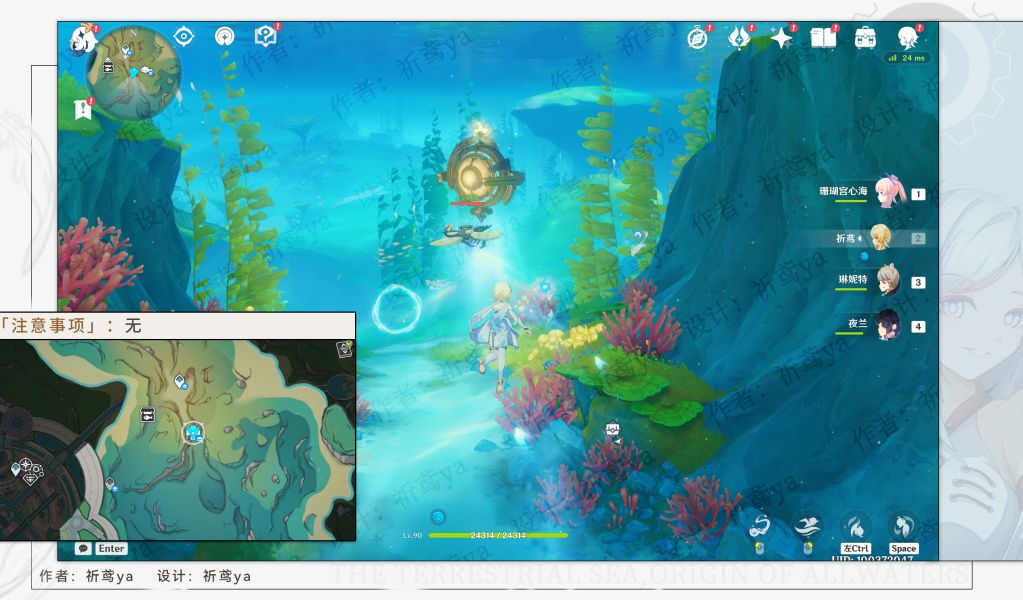Screen dimensions: 1023x600
Task: Check the 24 ms network latency indicator
Action: pyautogui.click(x=907, y=58)
